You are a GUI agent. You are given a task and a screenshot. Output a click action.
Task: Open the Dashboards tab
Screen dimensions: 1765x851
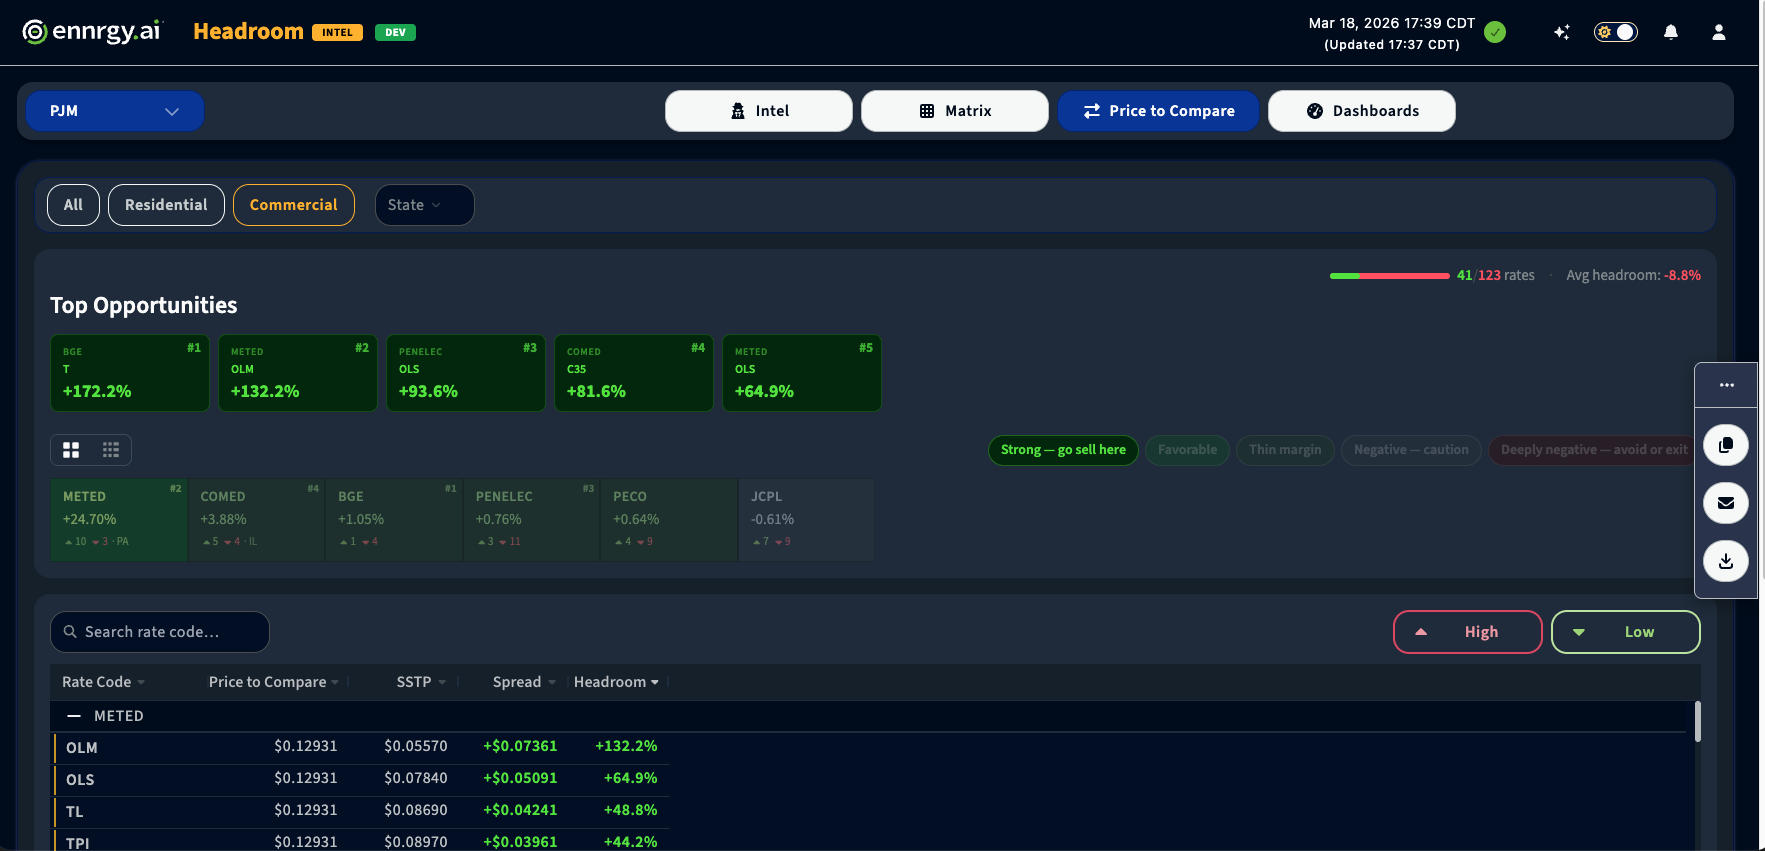coord(1361,111)
